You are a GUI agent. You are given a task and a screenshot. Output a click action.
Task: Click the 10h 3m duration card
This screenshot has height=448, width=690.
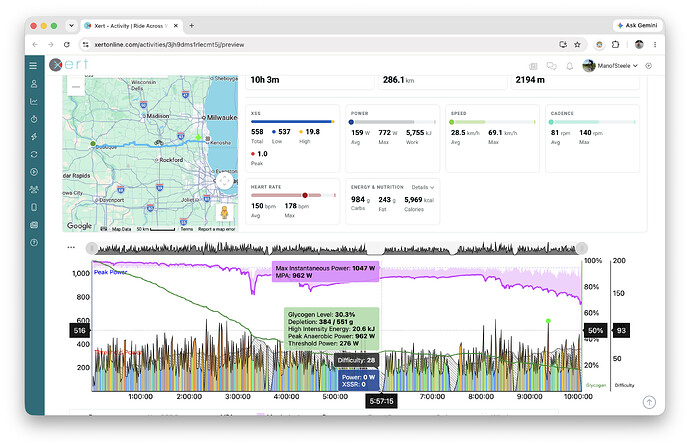[x=310, y=81]
